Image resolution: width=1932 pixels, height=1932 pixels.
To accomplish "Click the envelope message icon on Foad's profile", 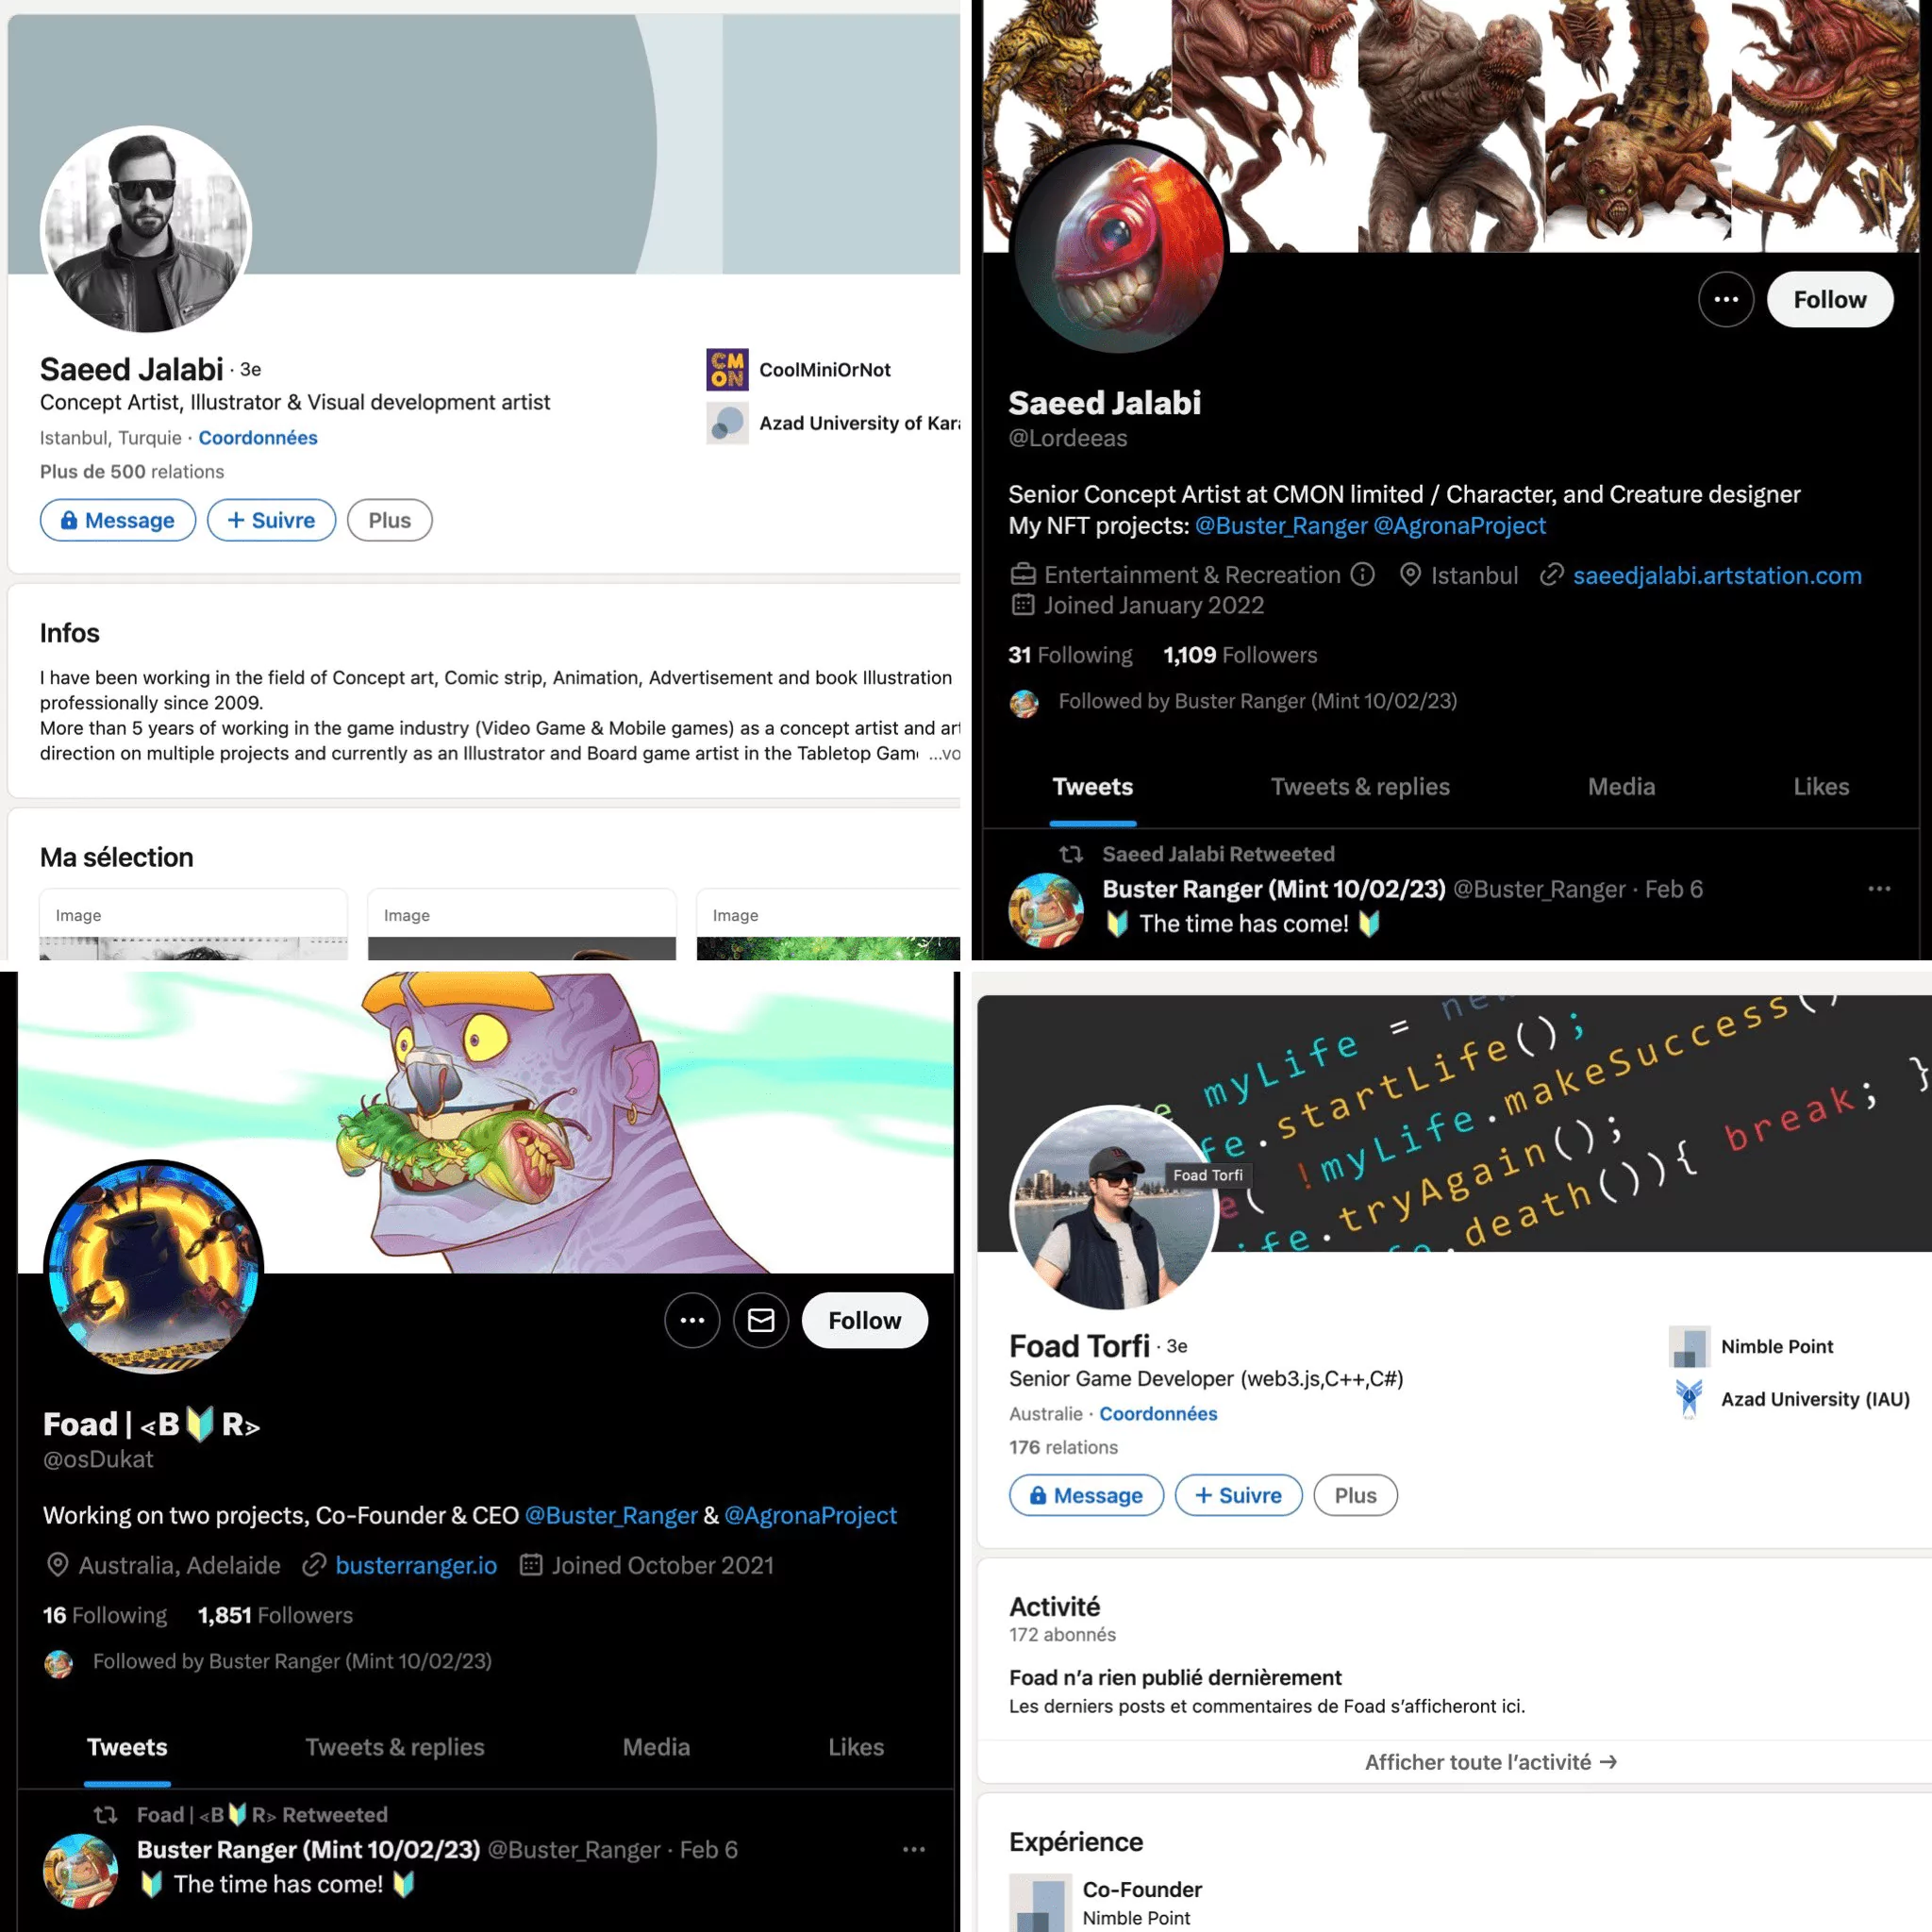I will tap(761, 1320).
